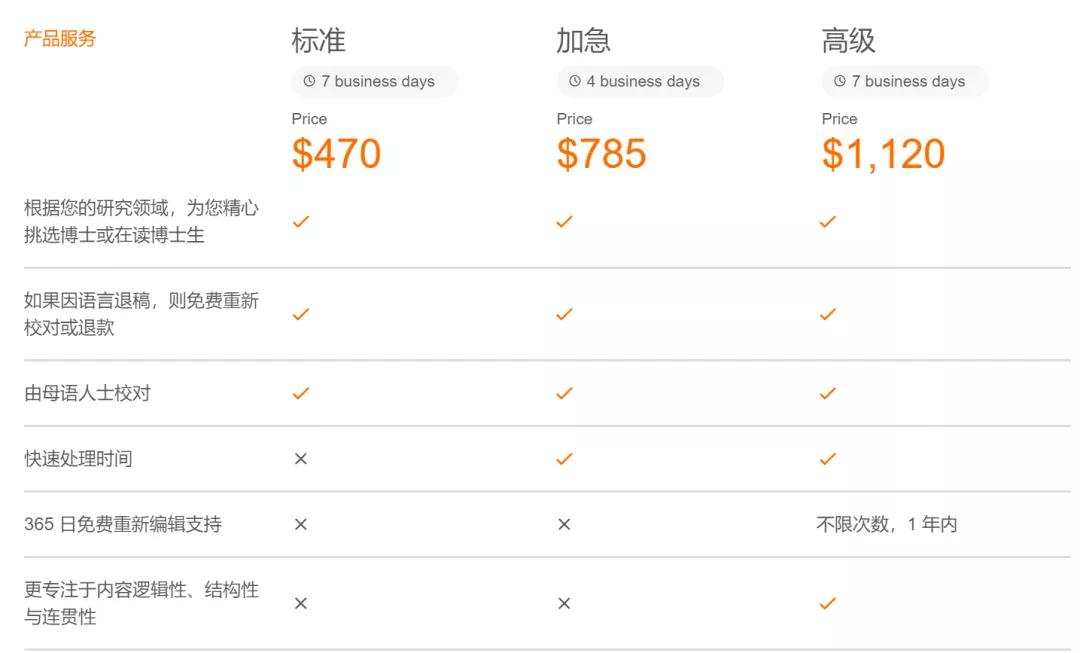The height and width of the screenshot is (653, 1080).
Task: Select the 高级 plan heading
Action: tap(848, 41)
